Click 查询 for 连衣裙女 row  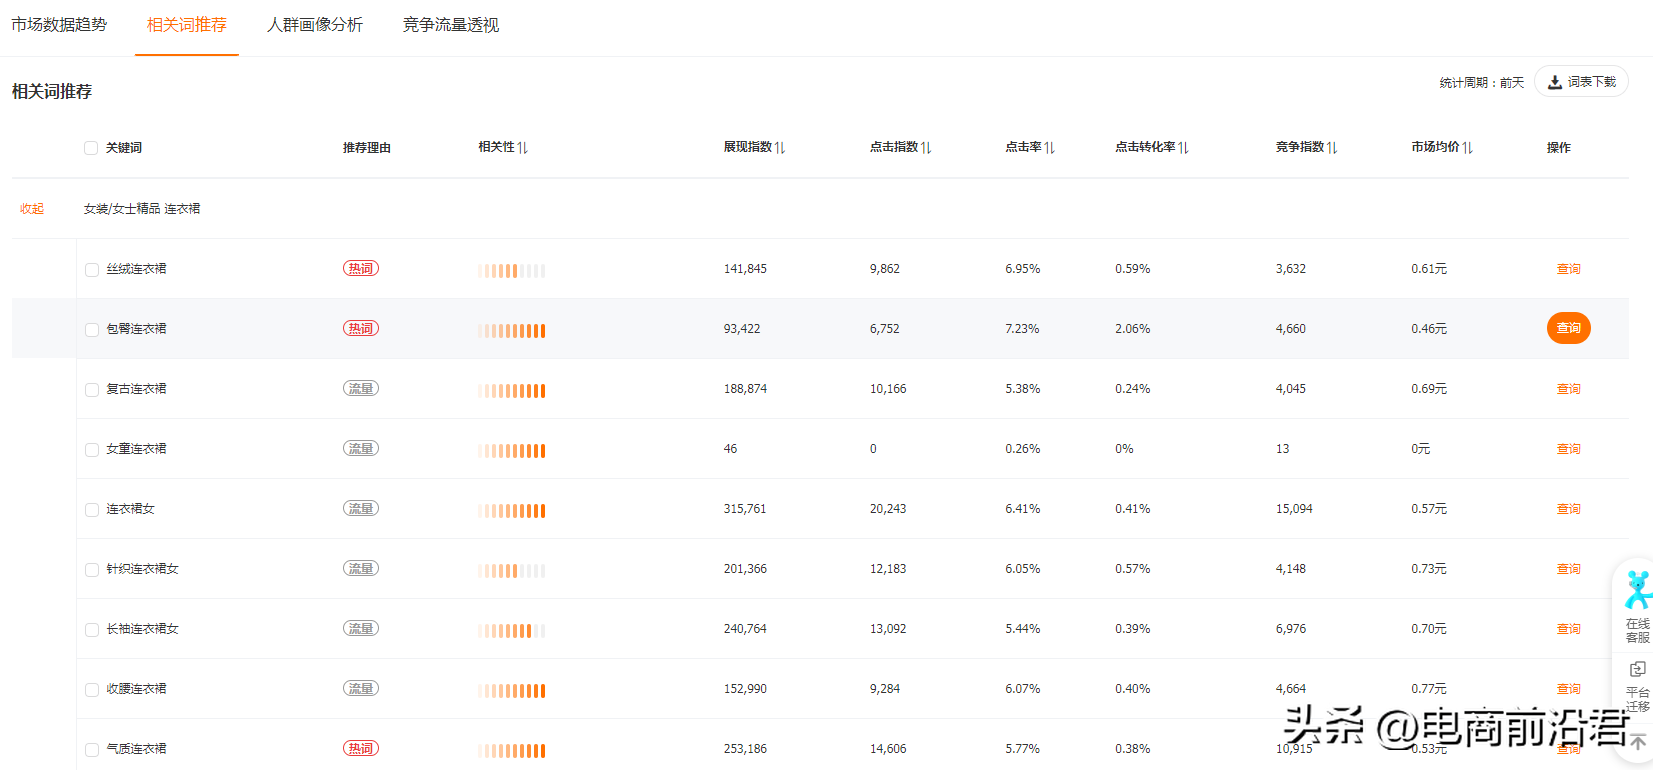coord(1568,509)
